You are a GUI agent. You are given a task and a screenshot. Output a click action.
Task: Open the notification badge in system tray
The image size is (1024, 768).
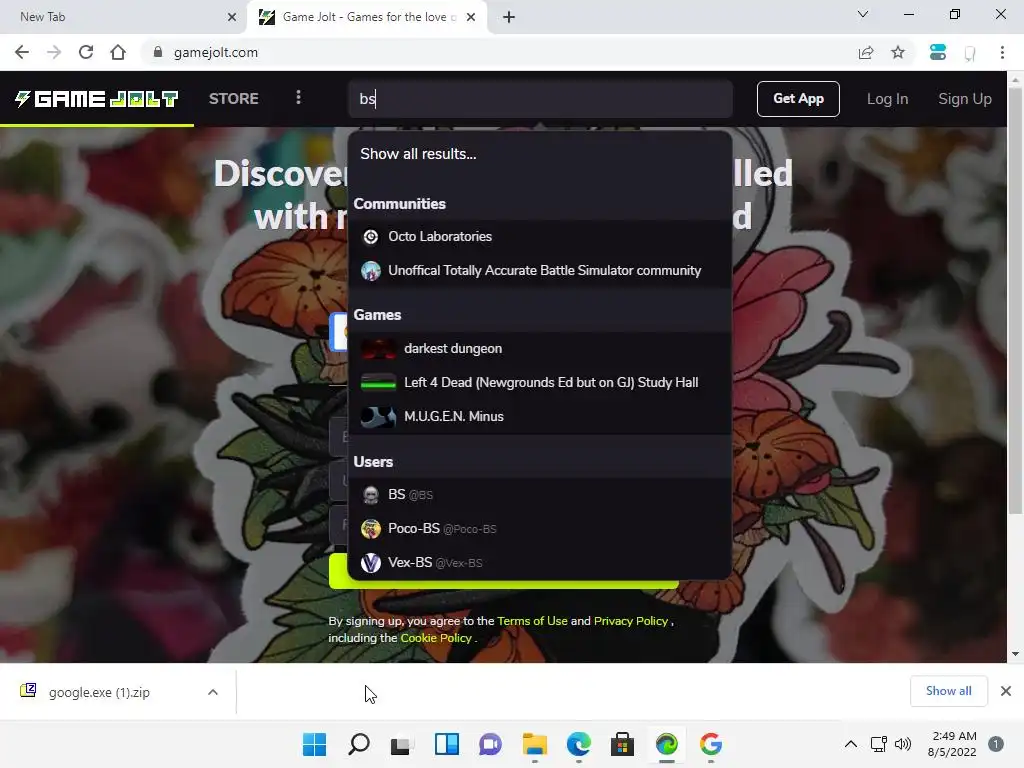995,744
